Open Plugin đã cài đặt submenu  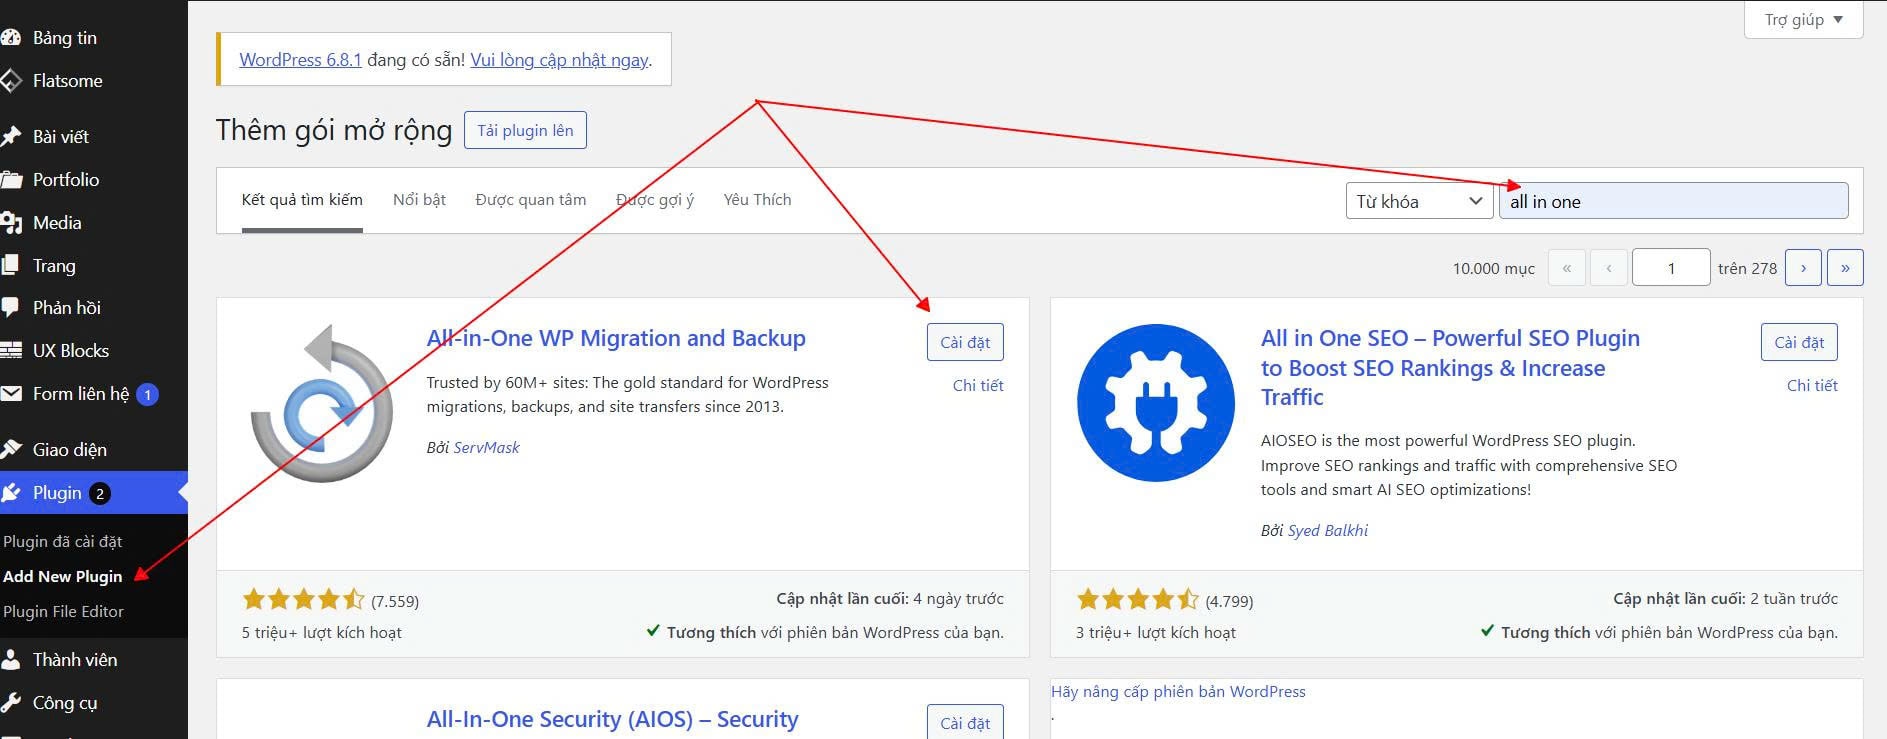click(x=62, y=541)
